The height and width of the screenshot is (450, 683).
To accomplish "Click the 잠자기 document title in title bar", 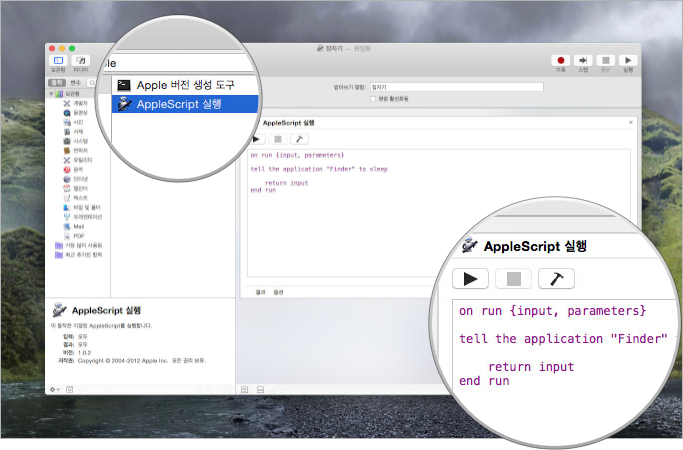I will (x=334, y=48).
